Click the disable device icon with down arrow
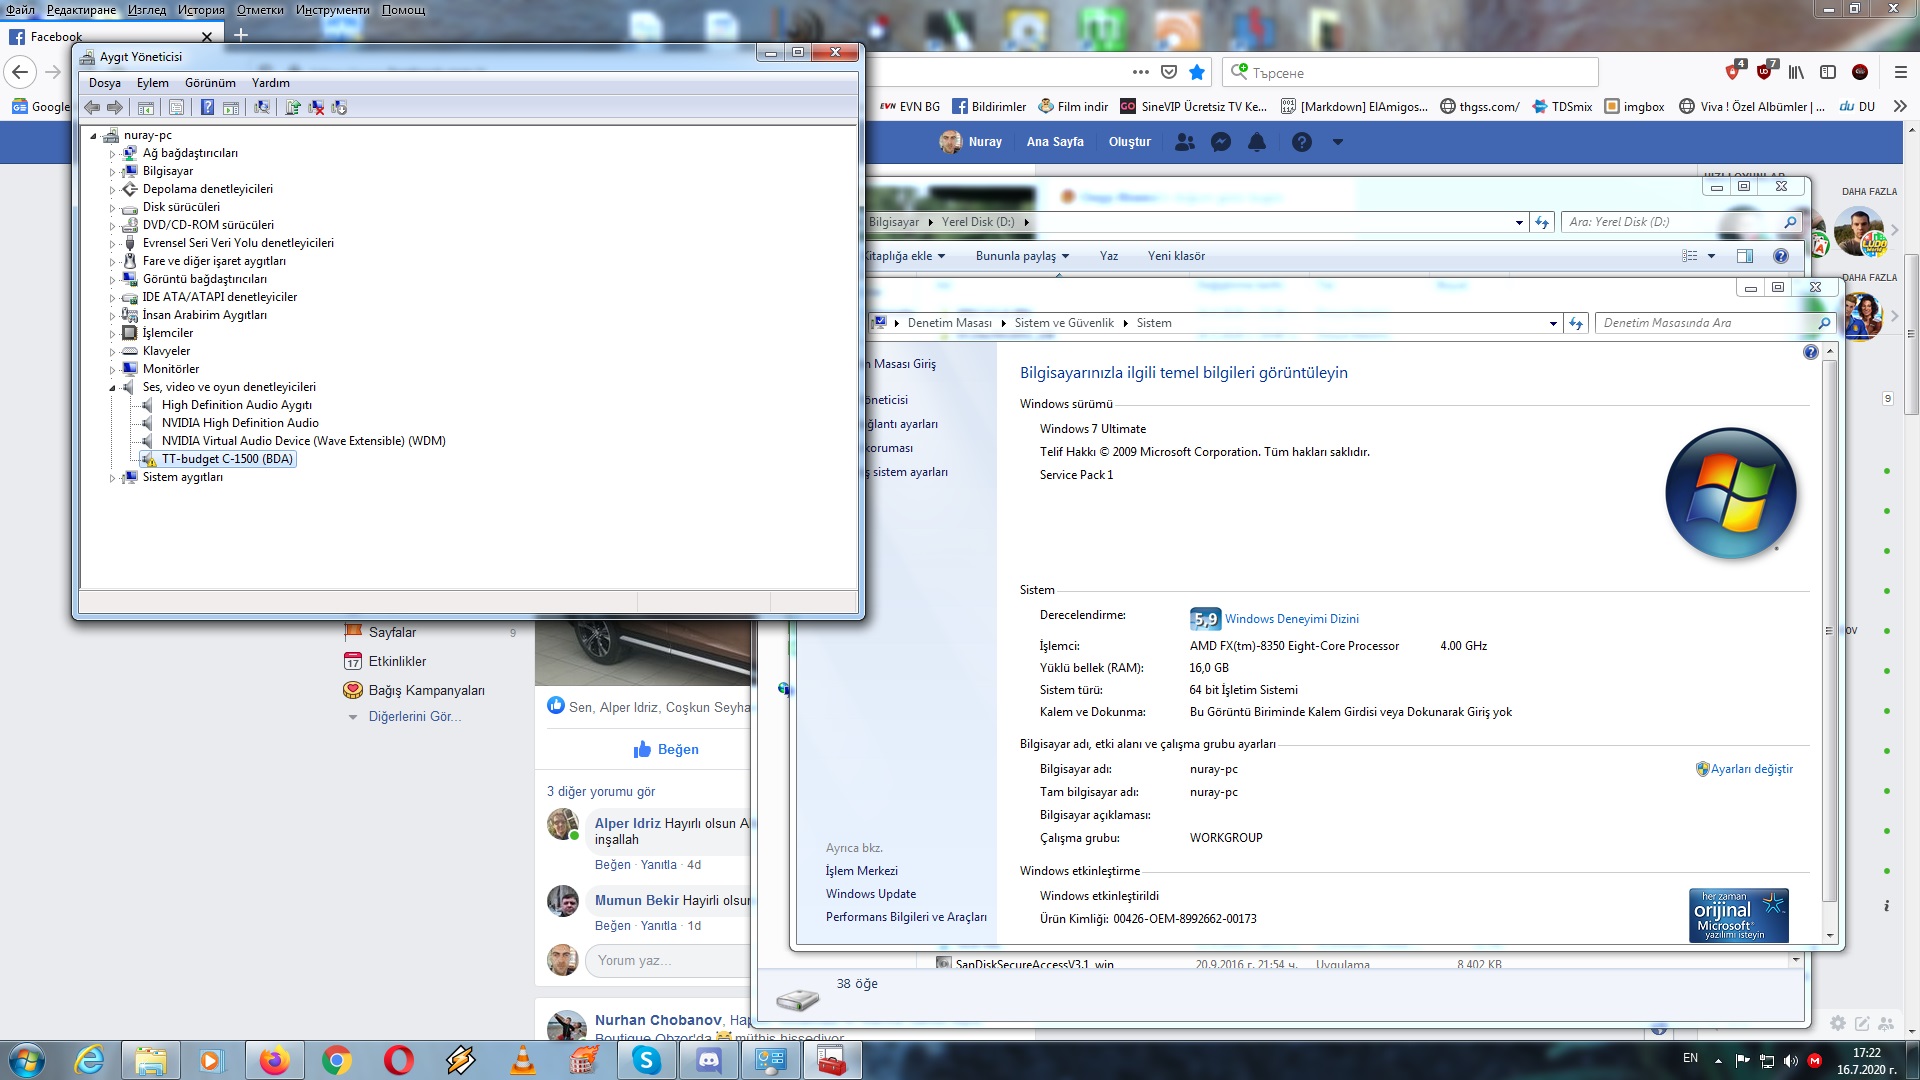The height and width of the screenshot is (1080, 1920). 339,107
